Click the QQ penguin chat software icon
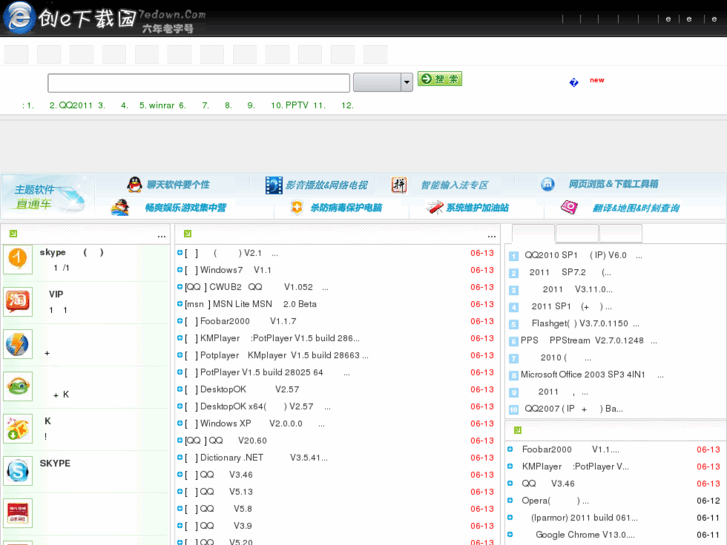This screenshot has height=545, width=727. 134,185
